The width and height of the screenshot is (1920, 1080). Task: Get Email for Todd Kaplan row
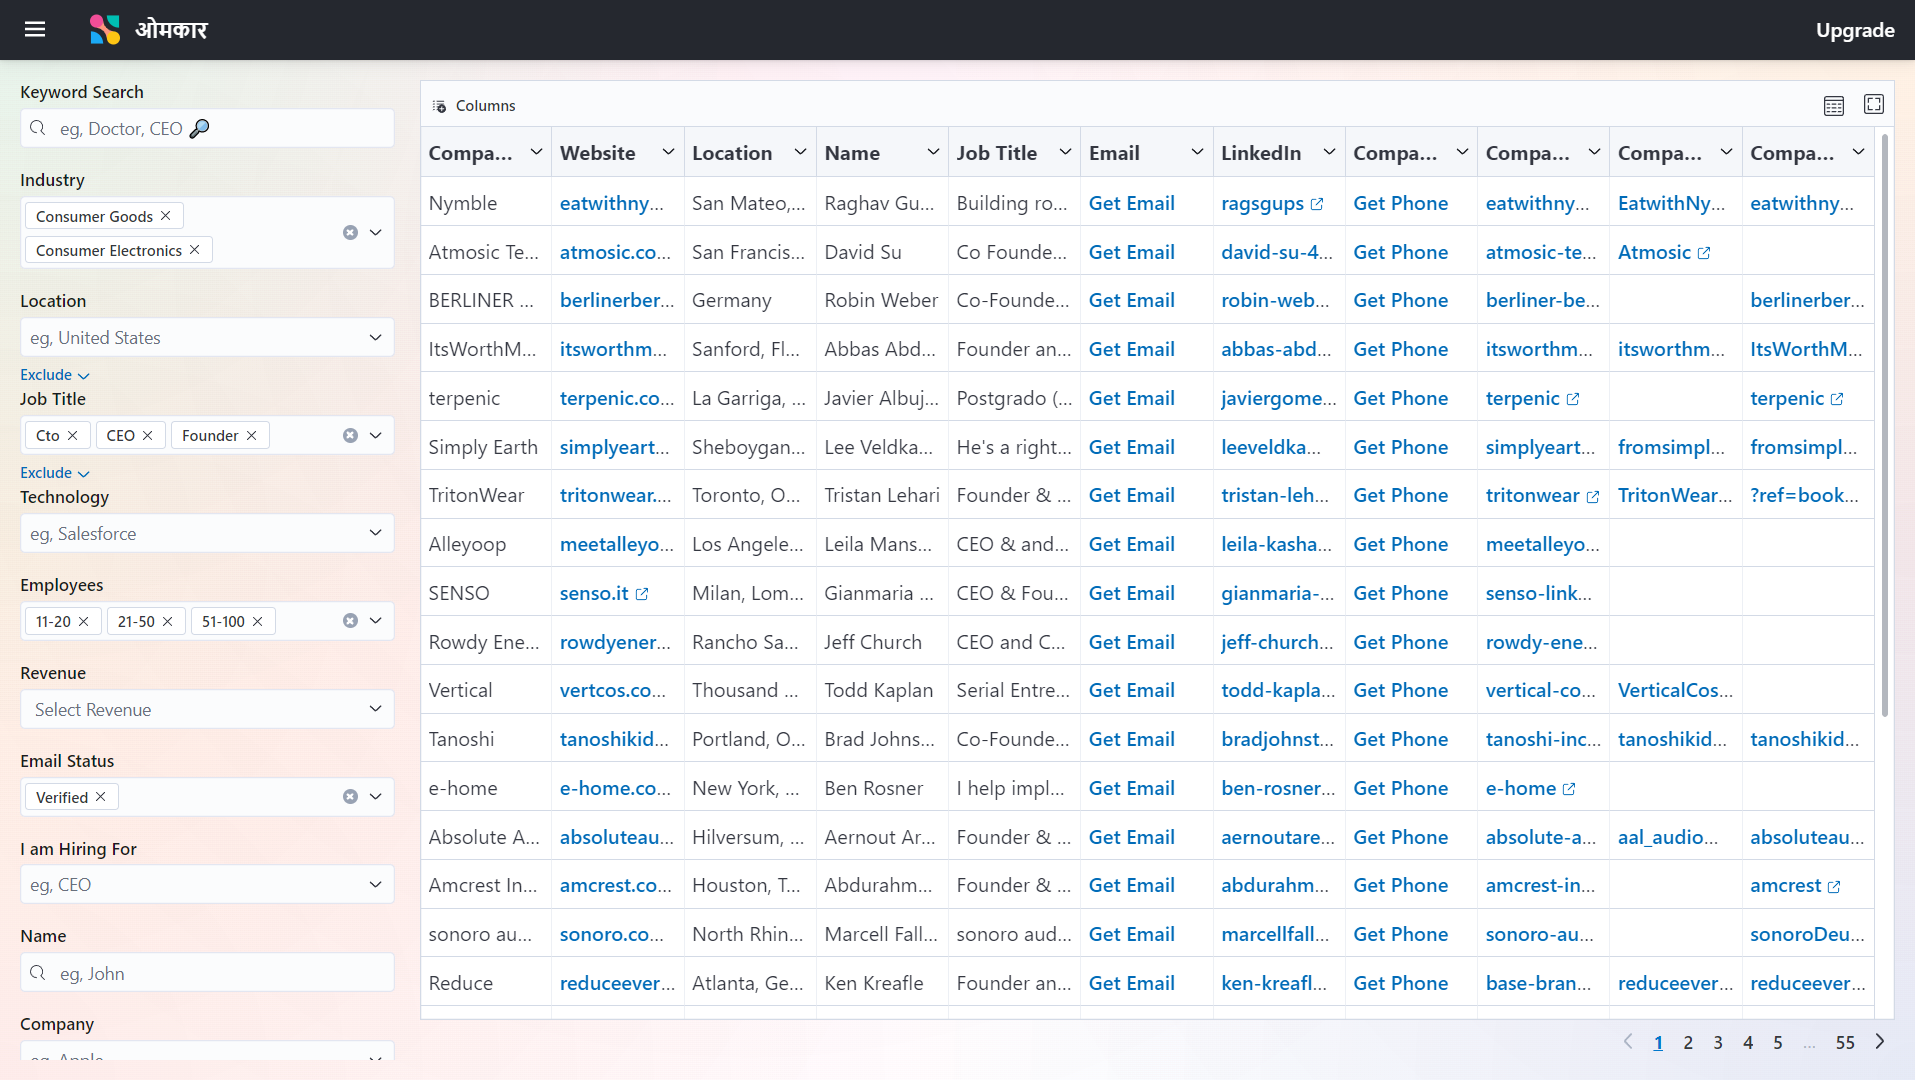point(1131,690)
